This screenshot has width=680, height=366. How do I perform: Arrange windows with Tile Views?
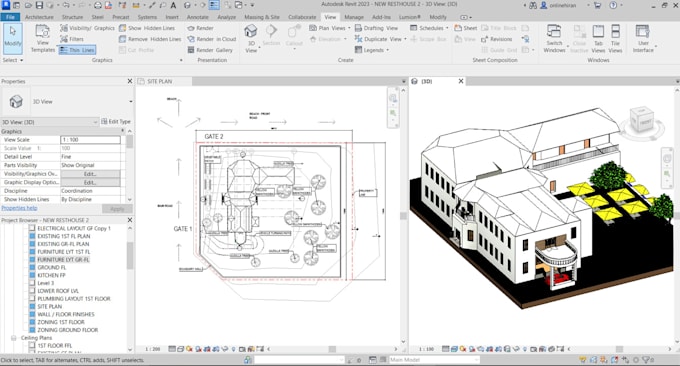(615, 39)
